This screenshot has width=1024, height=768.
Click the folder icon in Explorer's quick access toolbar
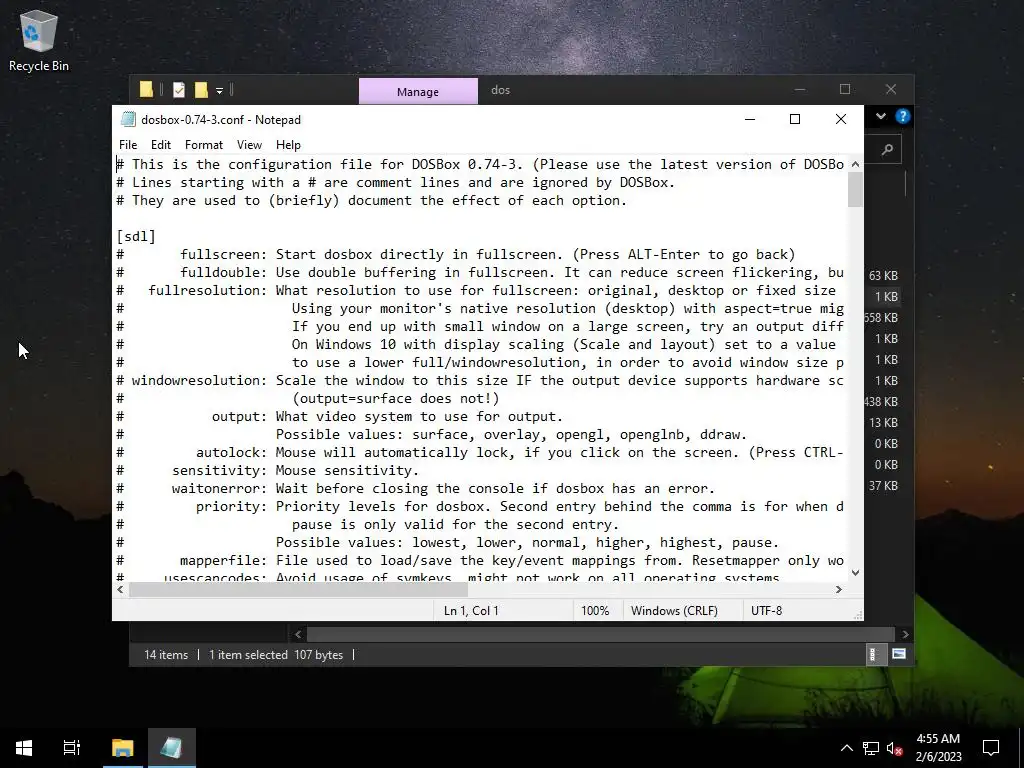(x=146, y=89)
